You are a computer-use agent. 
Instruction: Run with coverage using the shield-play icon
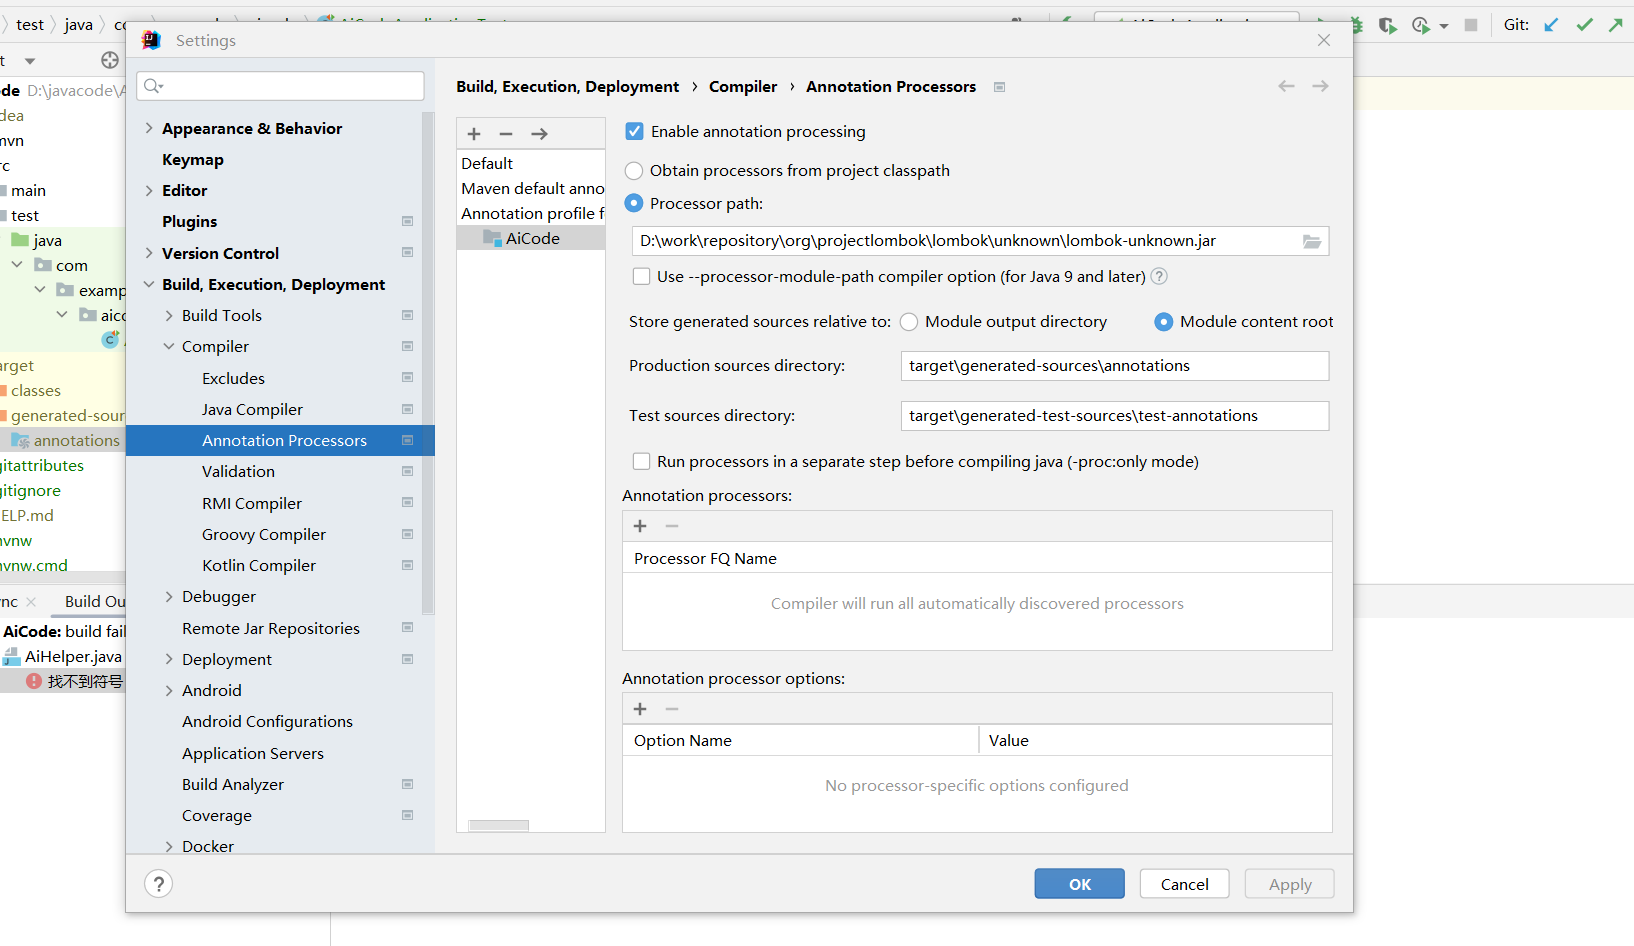click(x=1388, y=25)
